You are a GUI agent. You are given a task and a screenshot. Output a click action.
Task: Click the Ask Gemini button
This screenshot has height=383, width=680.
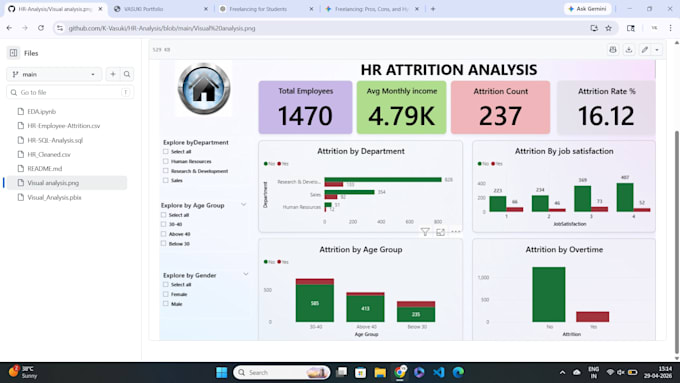587,9
